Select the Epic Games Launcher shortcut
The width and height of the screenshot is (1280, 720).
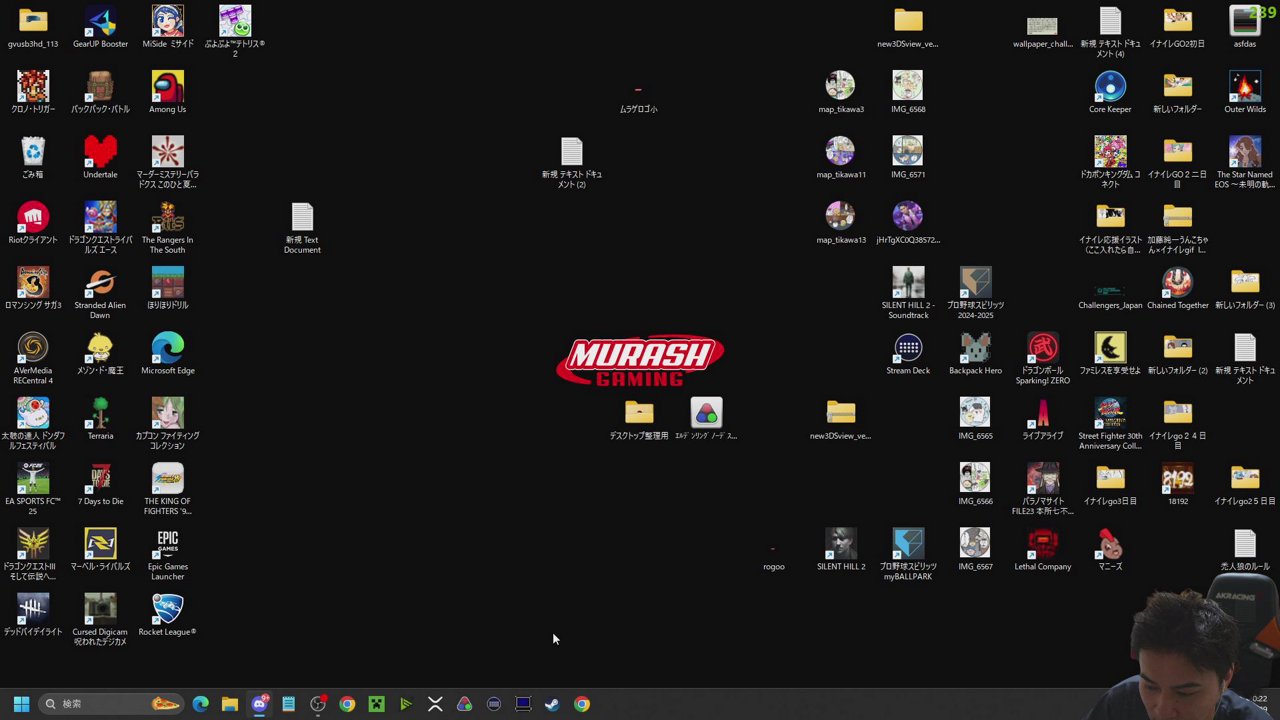click(167, 546)
